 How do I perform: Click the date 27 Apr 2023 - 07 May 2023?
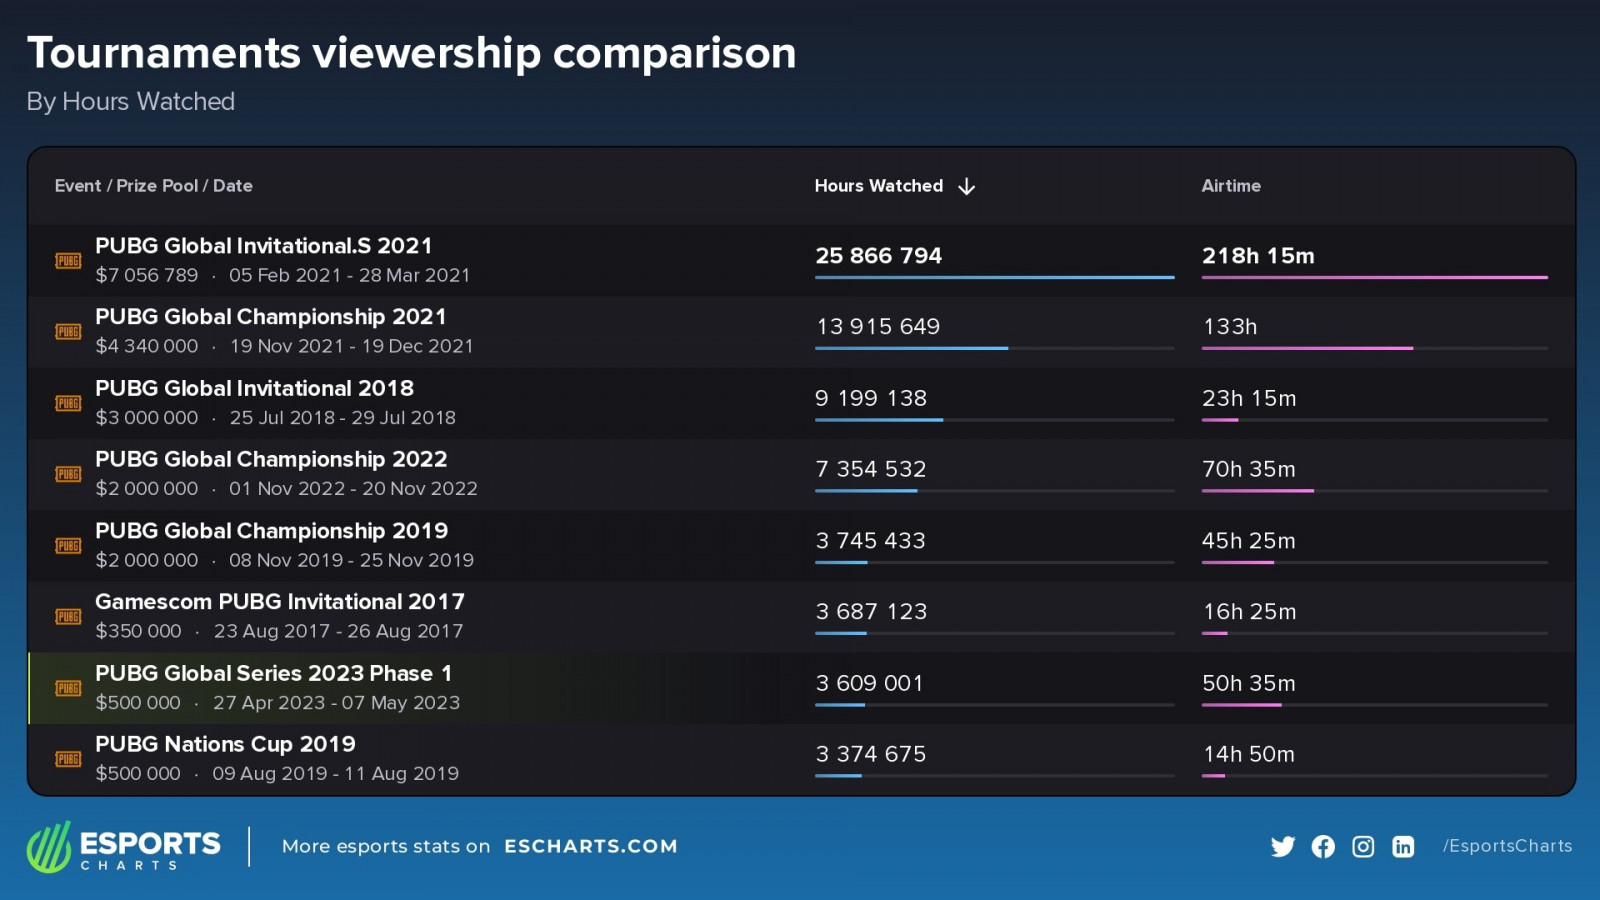coord(336,703)
